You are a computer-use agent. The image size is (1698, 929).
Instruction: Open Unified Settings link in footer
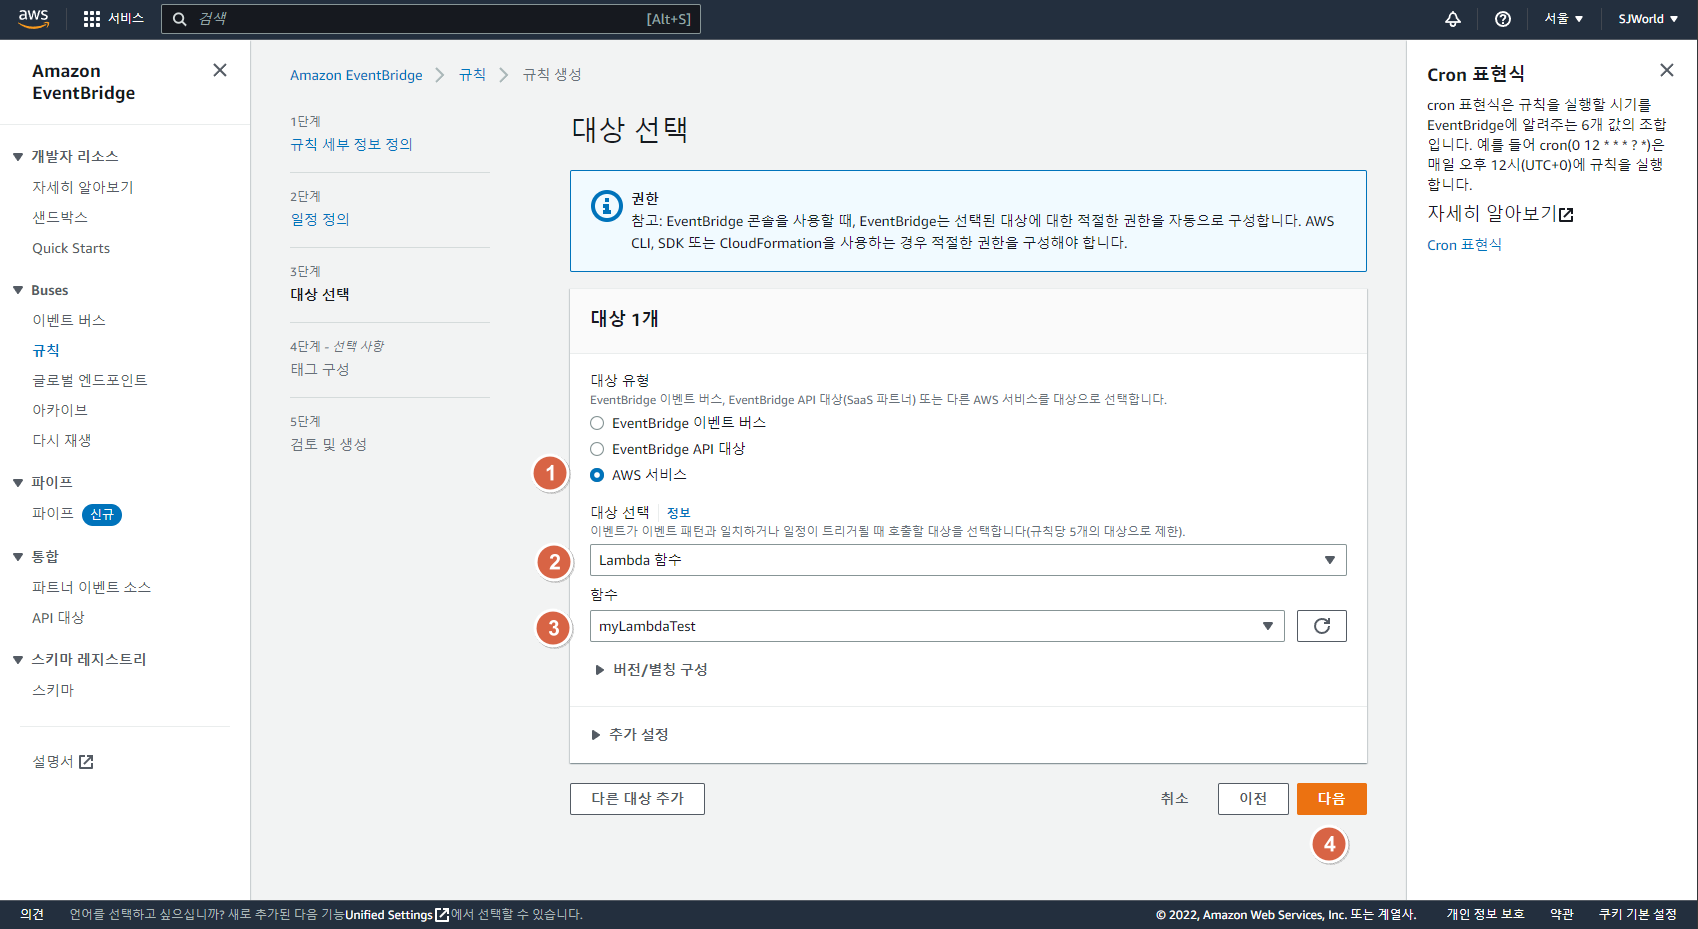(x=397, y=915)
